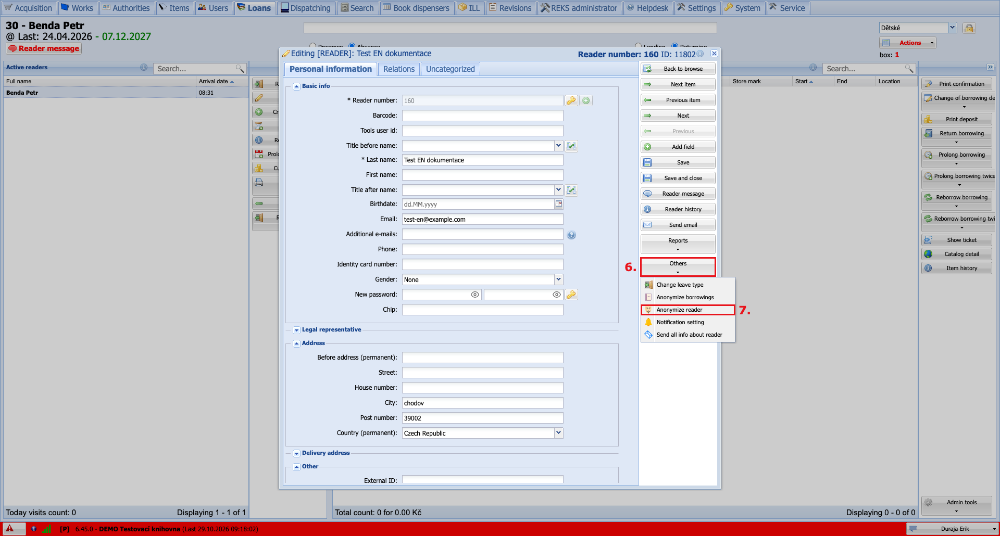Open the Dětské dropdown at top right

click(952, 28)
